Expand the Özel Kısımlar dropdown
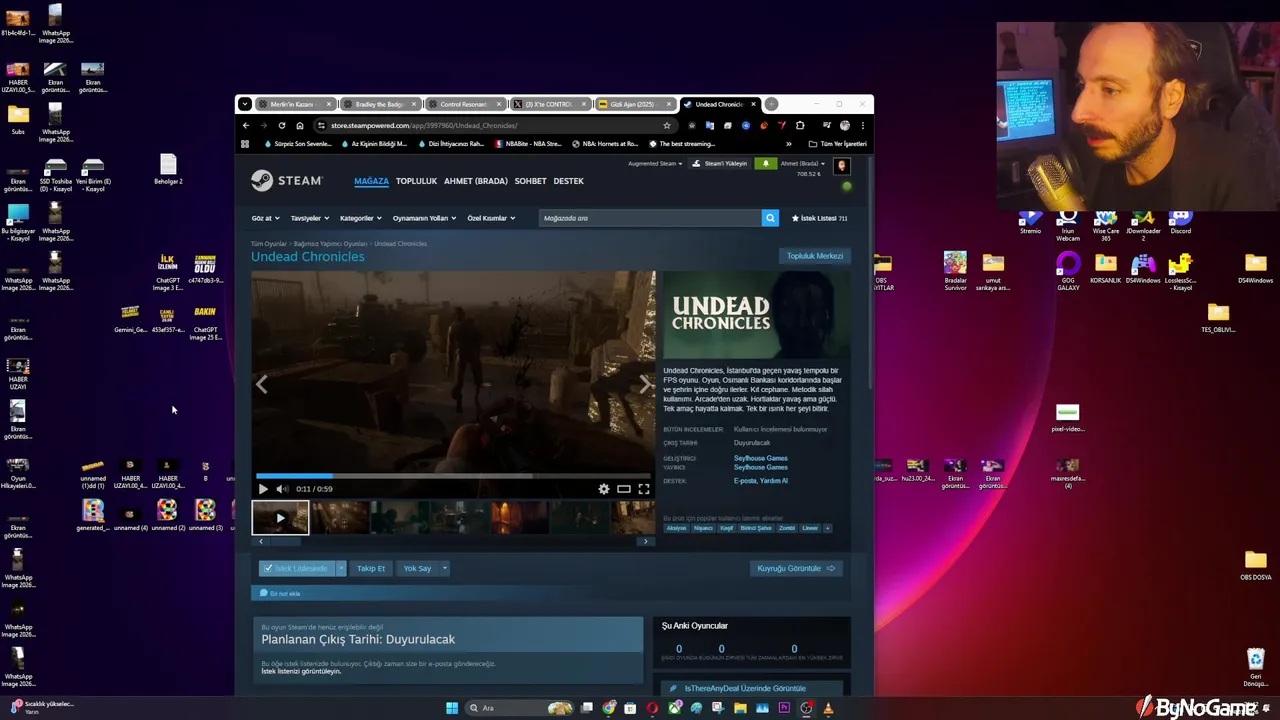The width and height of the screenshot is (1280, 720). 491,218
